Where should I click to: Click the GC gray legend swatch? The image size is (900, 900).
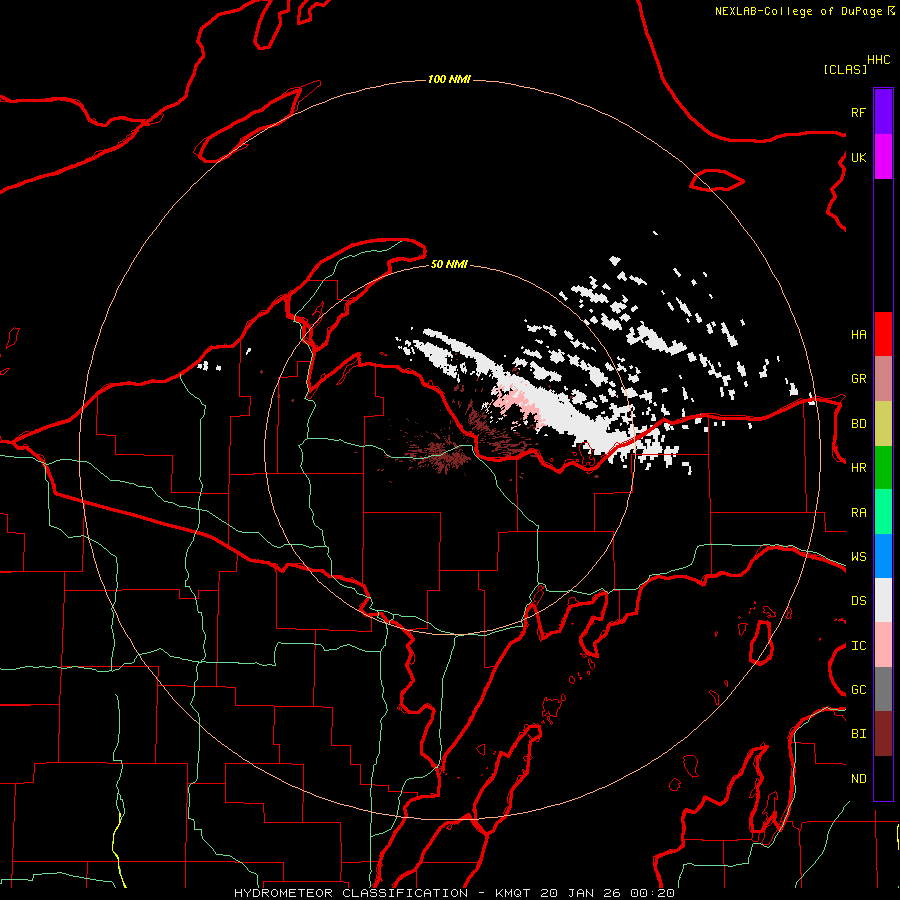[883, 689]
